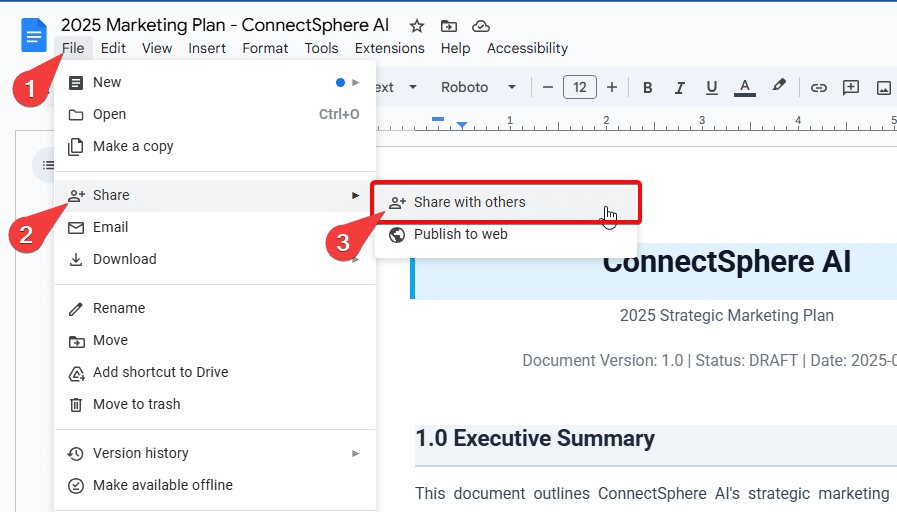Viewport: 897px width, 512px height.
Task: Click Share with others
Action: coord(506,203)
